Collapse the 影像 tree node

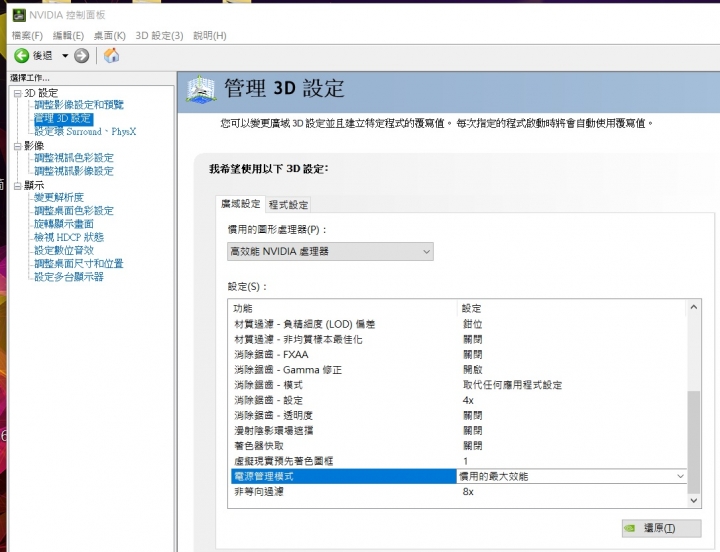[17, 146]
